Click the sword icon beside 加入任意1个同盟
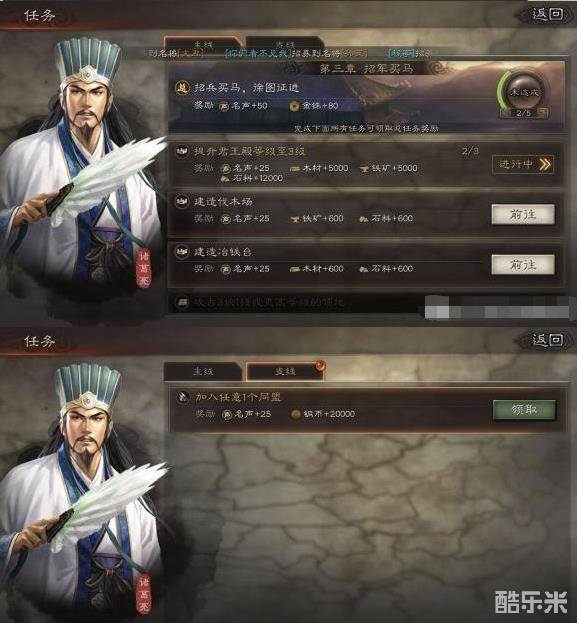 pos(183,397)
